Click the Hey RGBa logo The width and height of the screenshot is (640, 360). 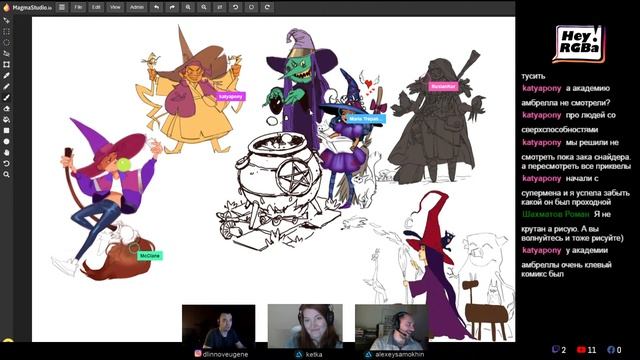pyautogui.click(x=579, y=44)
